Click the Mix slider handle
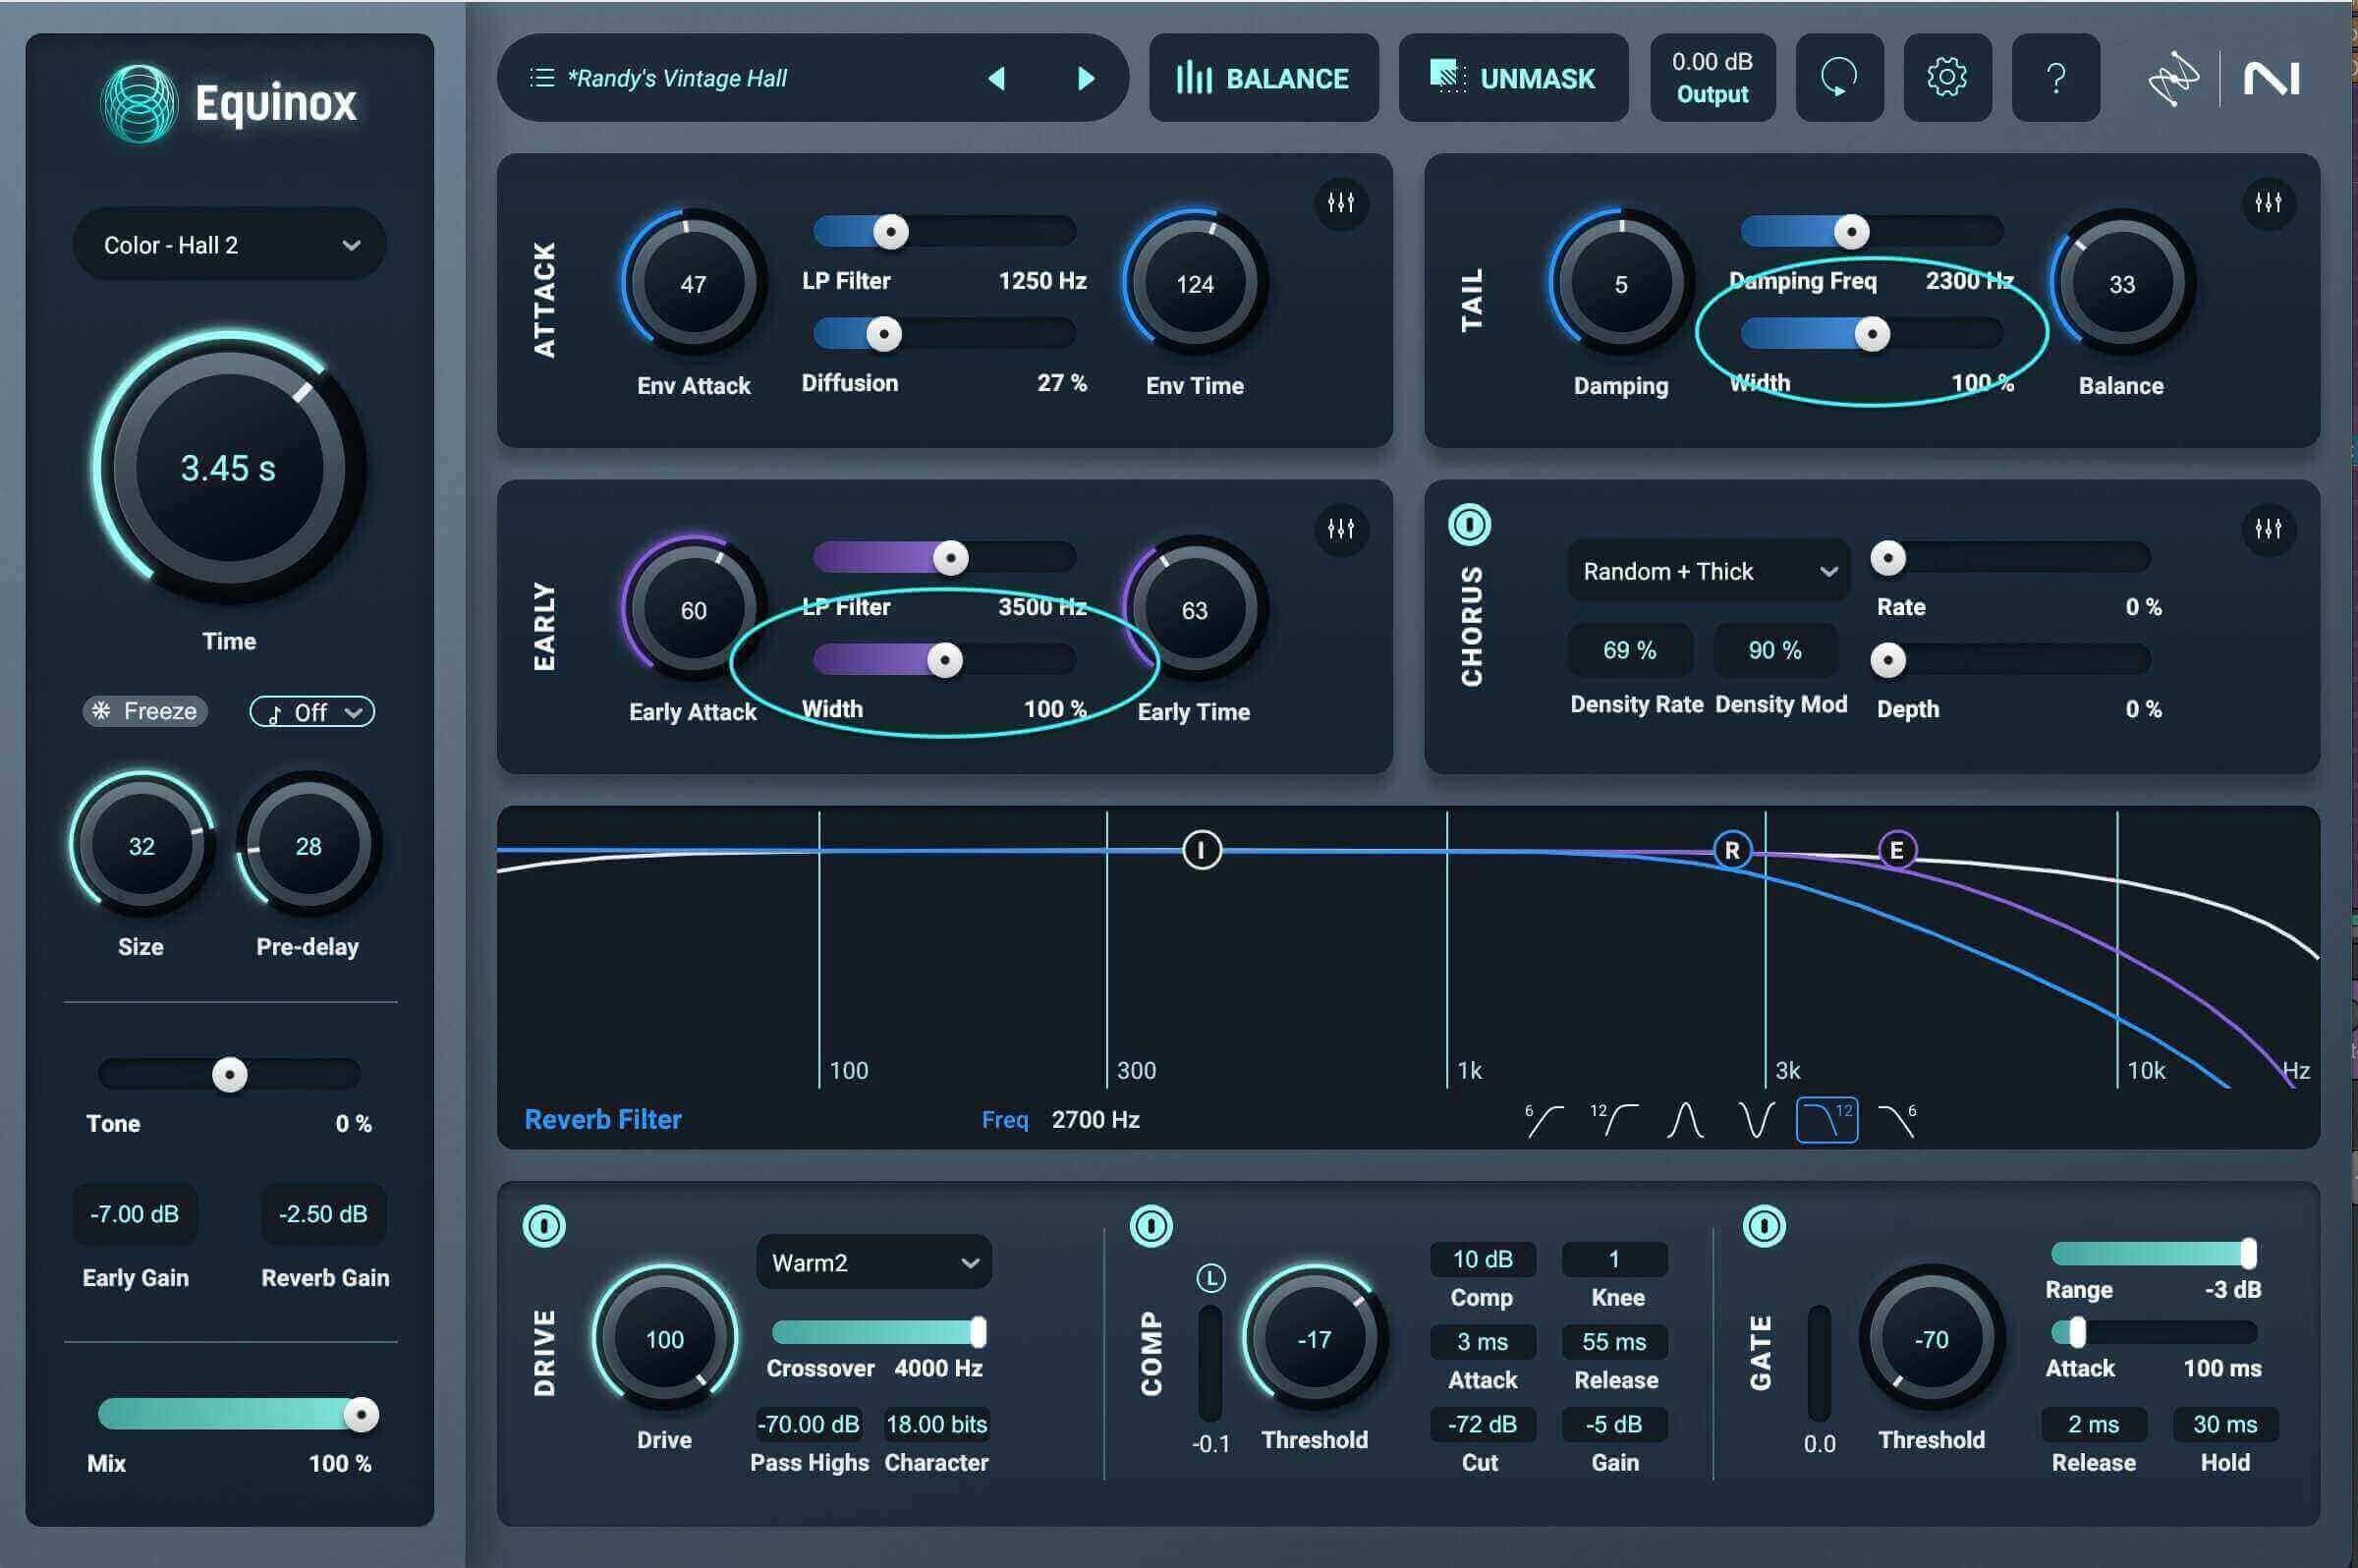2358x1568 pixels. [x=361, y=1415]
